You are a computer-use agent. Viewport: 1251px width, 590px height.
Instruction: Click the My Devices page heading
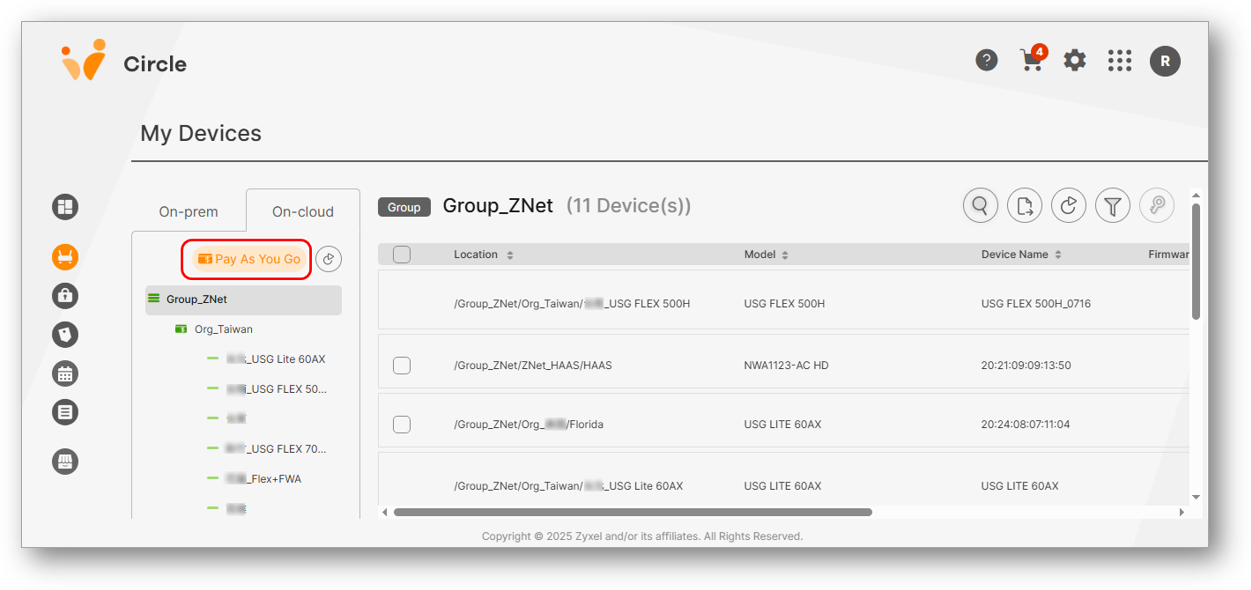click(x=201, y=133)
